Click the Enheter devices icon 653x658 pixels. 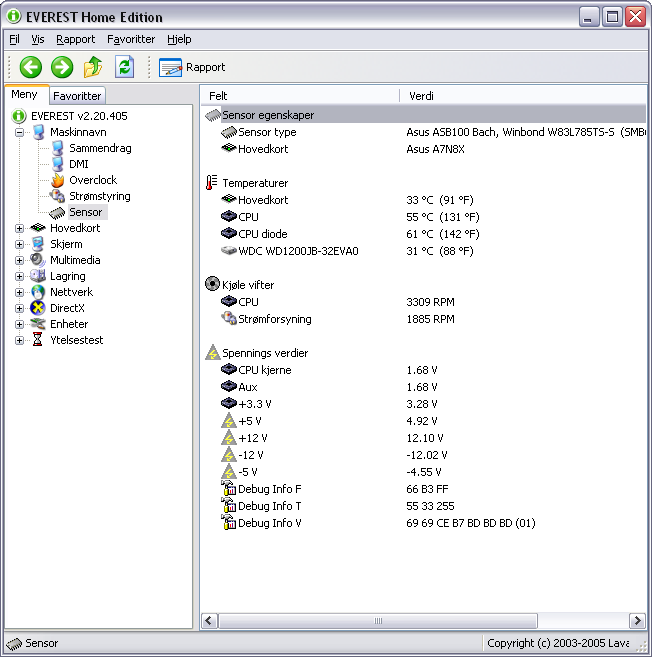click(38, 324)
